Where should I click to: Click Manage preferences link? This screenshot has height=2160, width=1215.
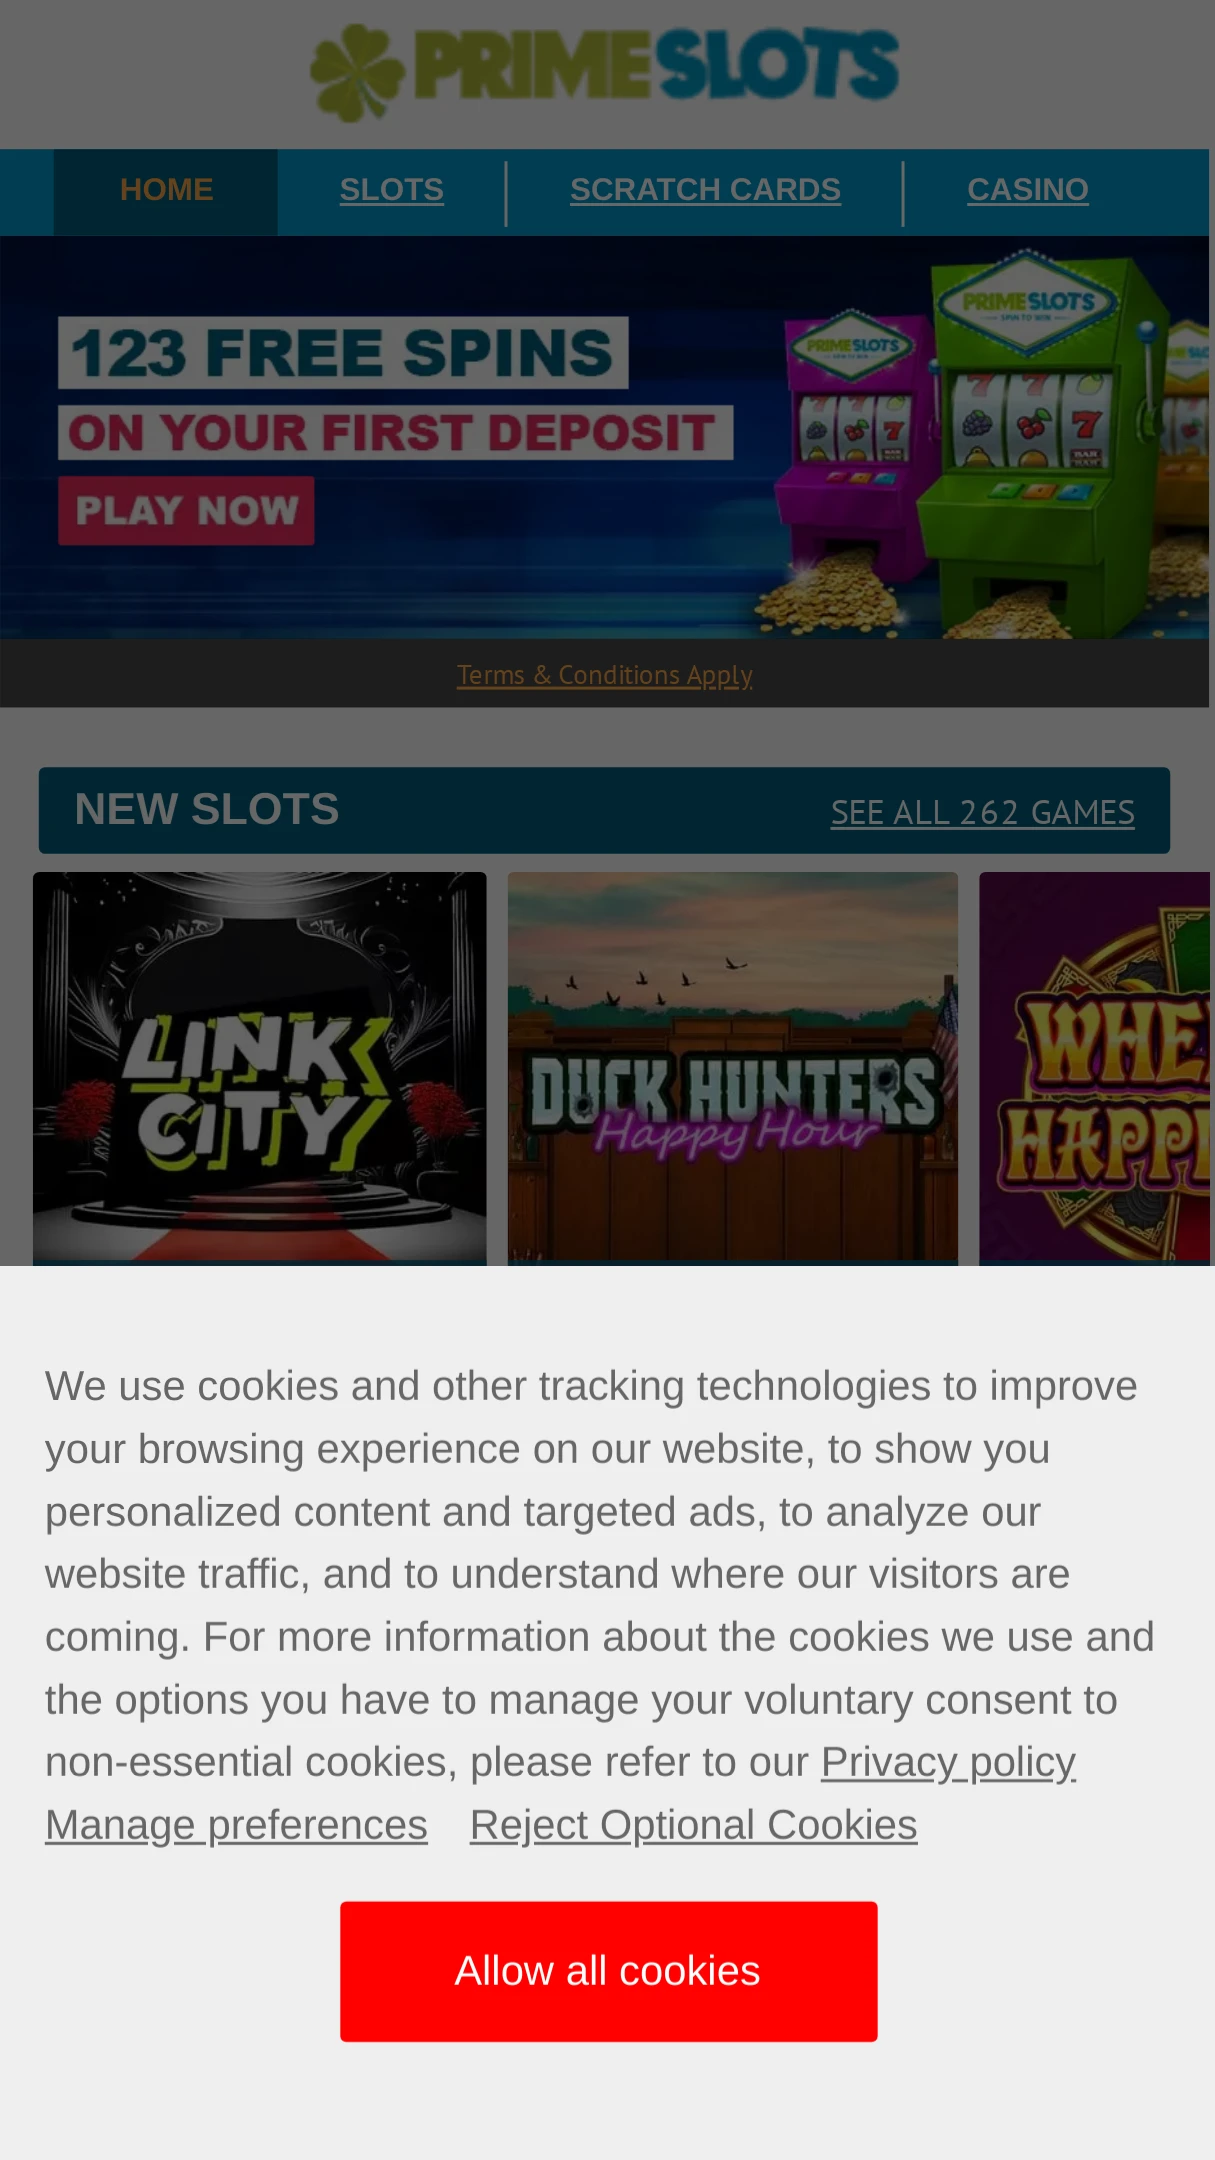(x=236, y=1825)
